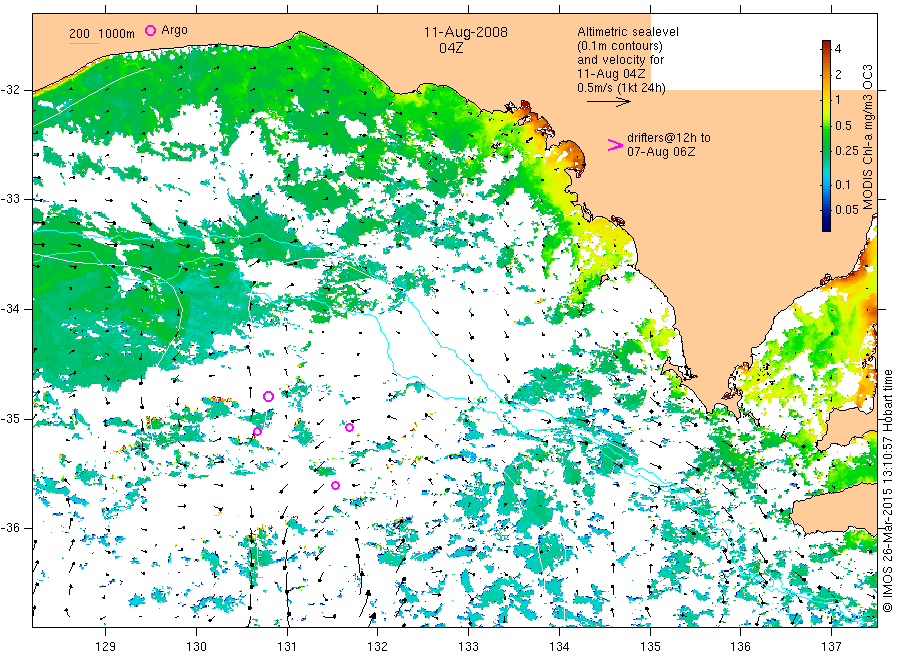The height and width of the screenshot is (660, 900).
Task: Click the colorbar value '0.1'
Action: click(x=843, y=185)
